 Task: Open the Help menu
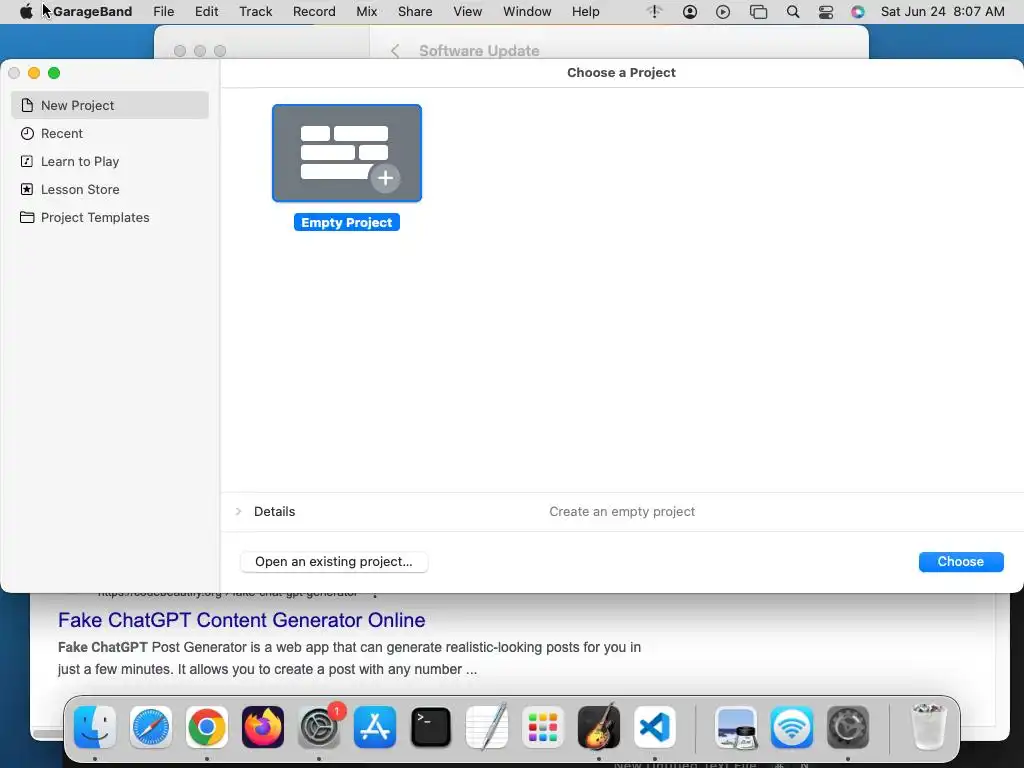[x=585, y=12]
